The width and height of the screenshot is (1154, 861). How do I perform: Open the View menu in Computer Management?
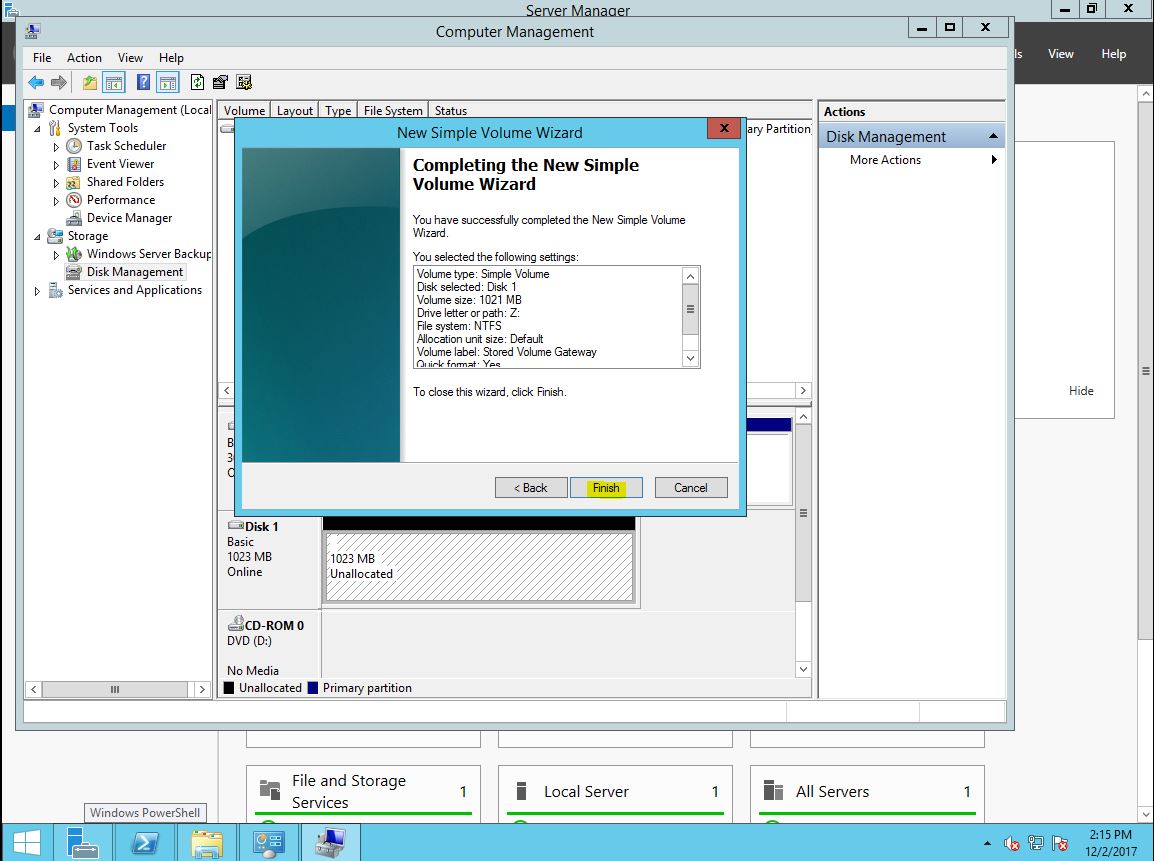(x=130, y=58)
